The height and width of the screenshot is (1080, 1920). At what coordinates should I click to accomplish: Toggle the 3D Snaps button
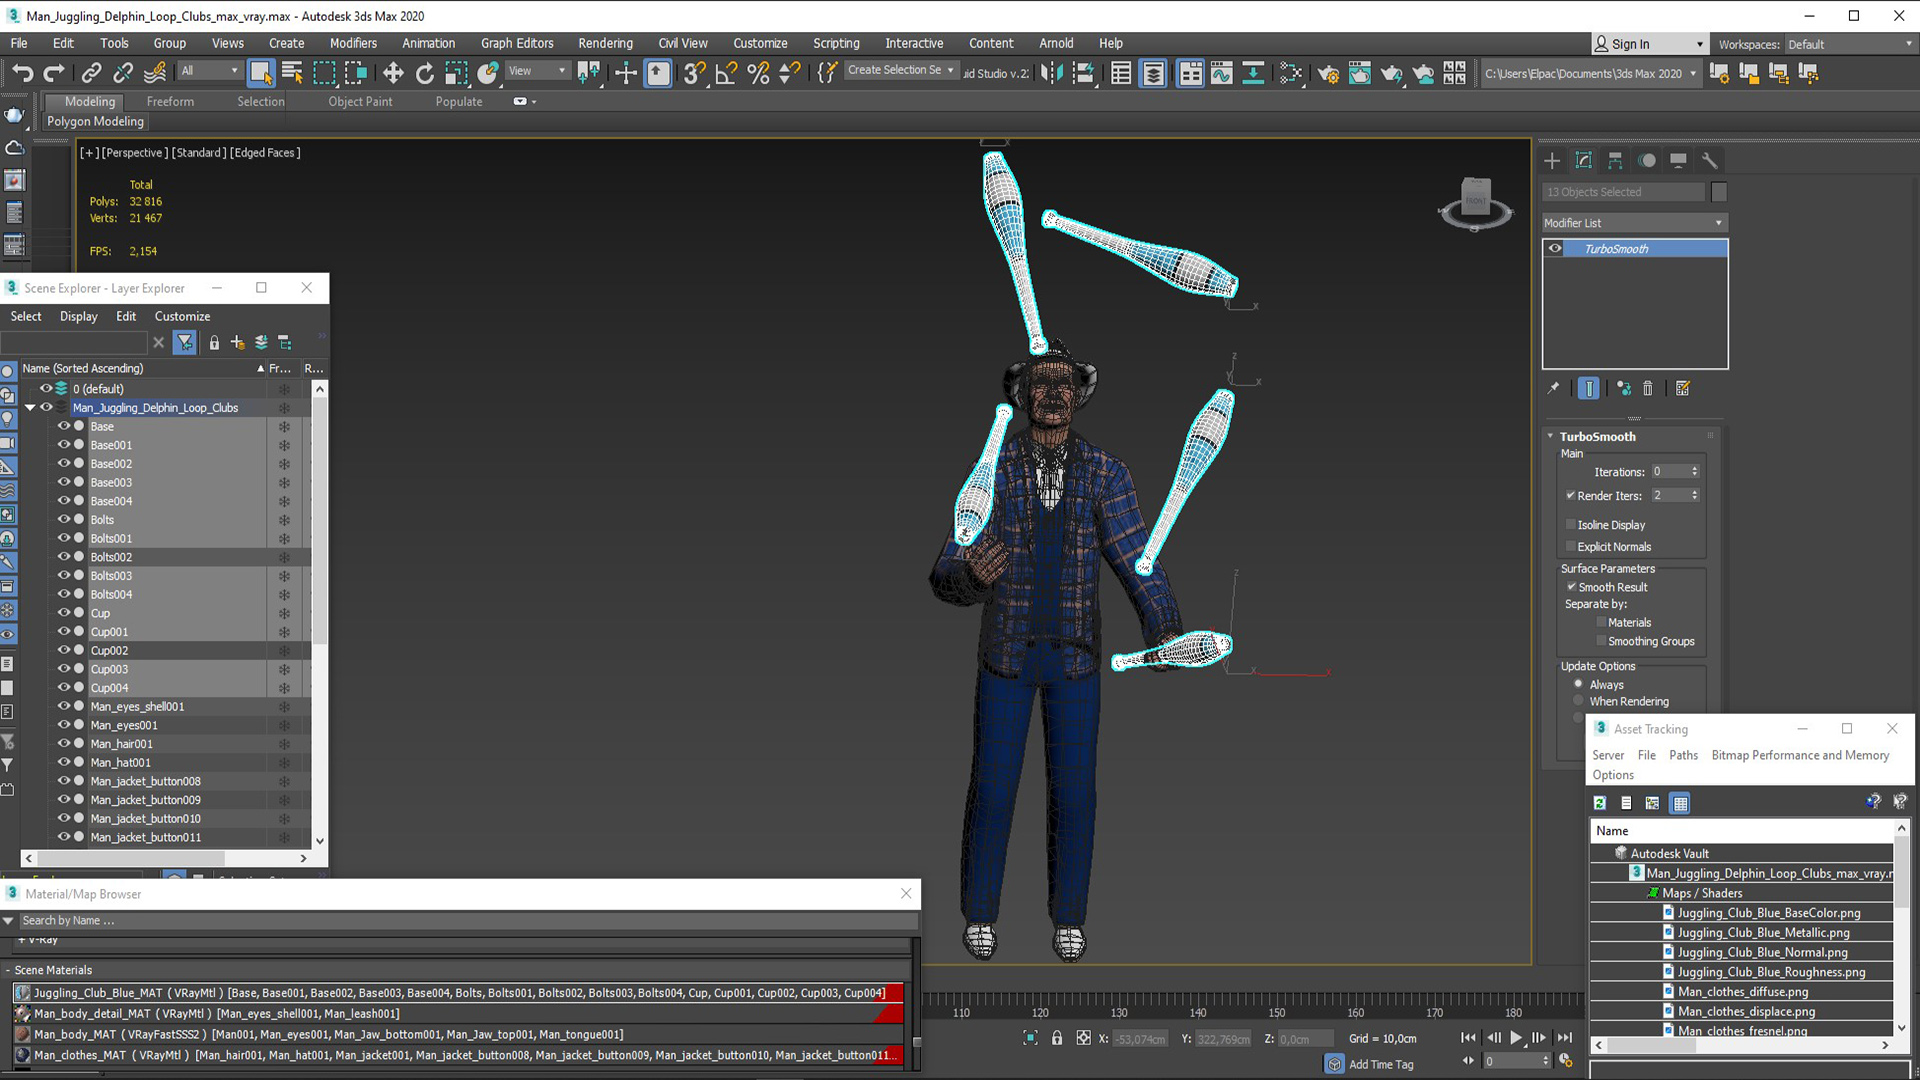tap(694, 72)
